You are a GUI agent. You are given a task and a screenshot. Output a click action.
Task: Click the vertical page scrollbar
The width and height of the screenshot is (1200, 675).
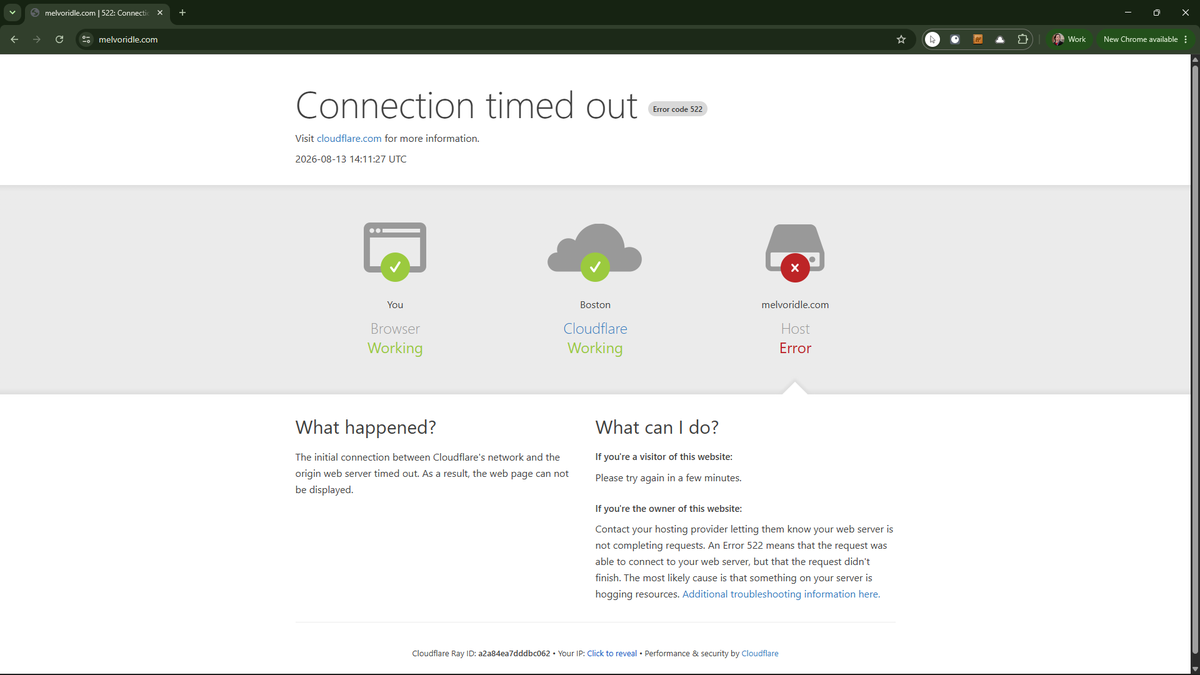point(1194,362)
